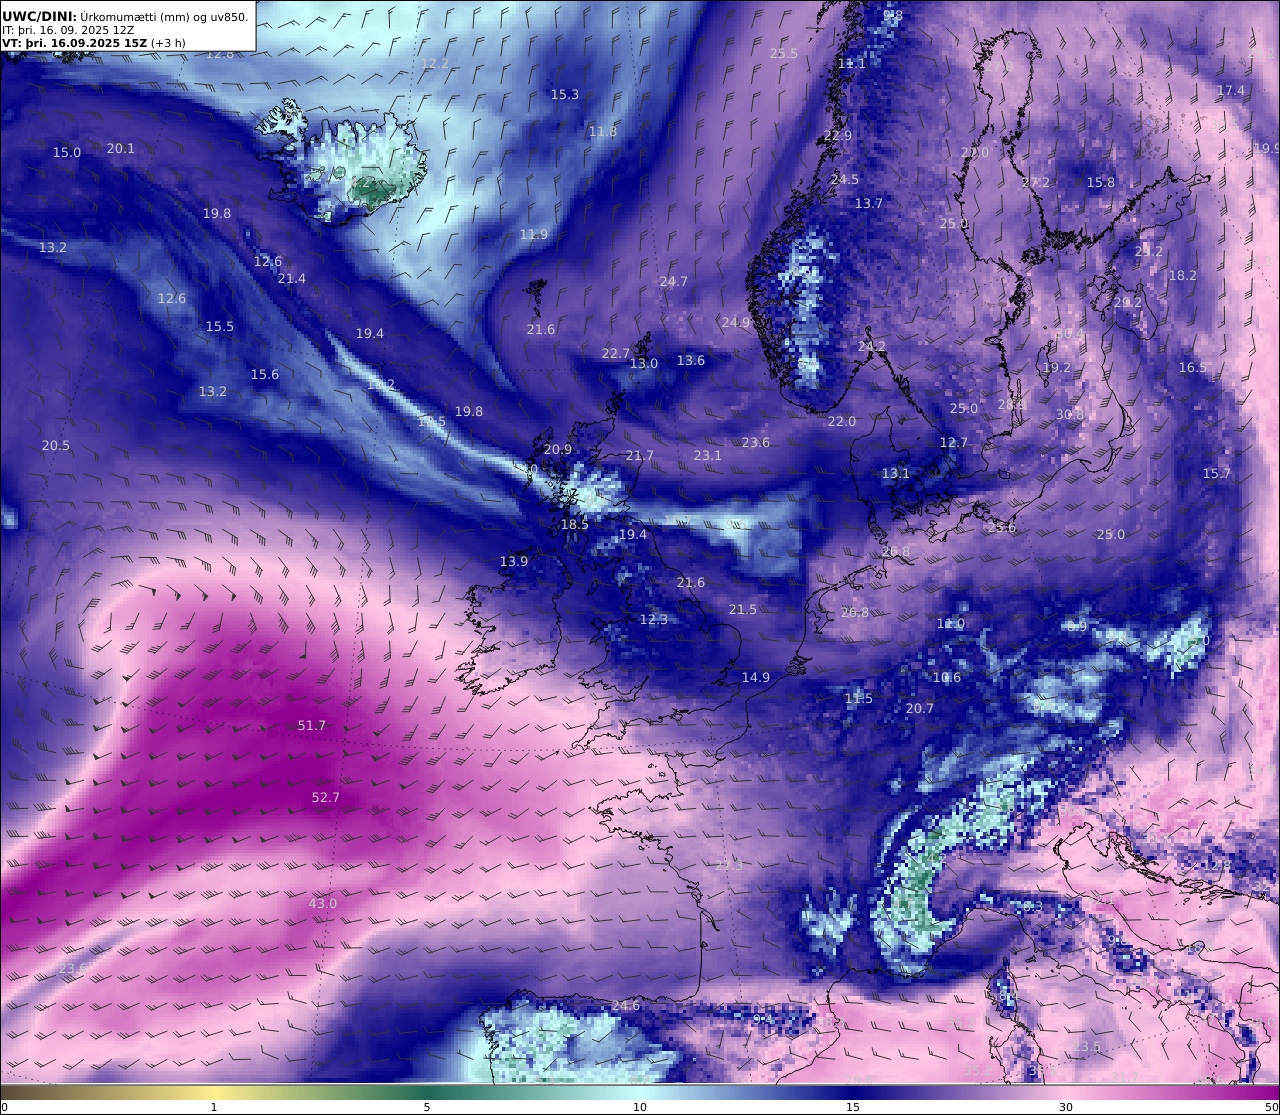Click the 24.6 value label
The height and width of the screenshot is (1115, 1280).
tap(626, 1005)
